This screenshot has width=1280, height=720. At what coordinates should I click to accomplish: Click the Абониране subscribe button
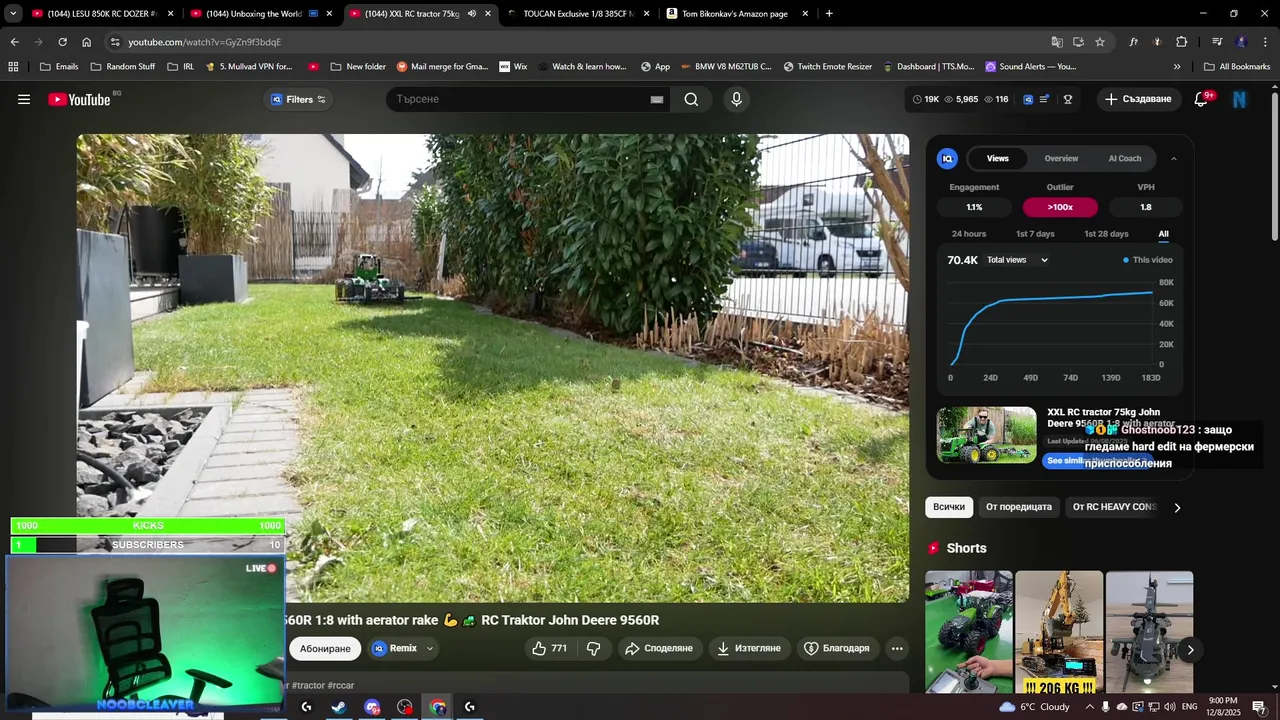(x=325, y=648)
